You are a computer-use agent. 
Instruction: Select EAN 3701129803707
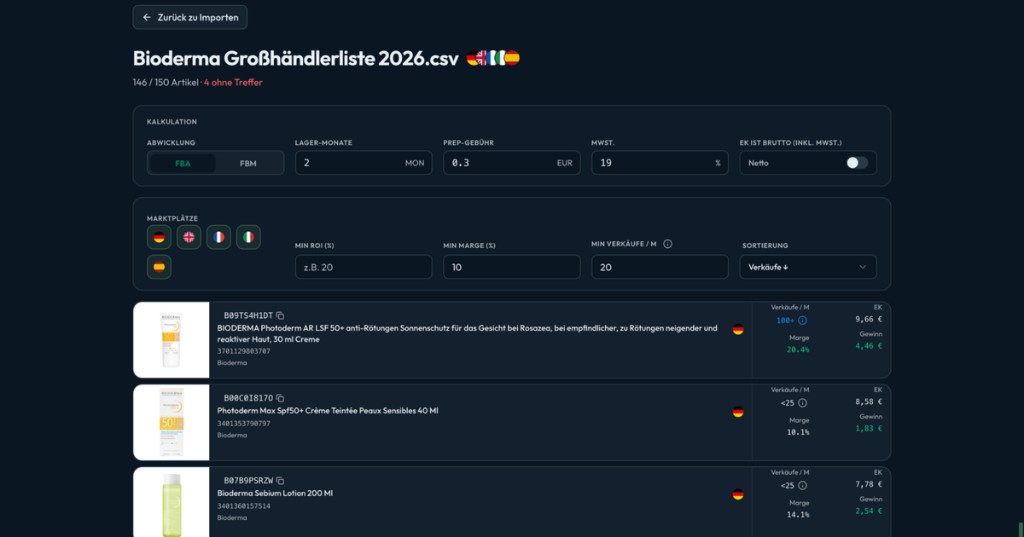click(x=244, y=351)
